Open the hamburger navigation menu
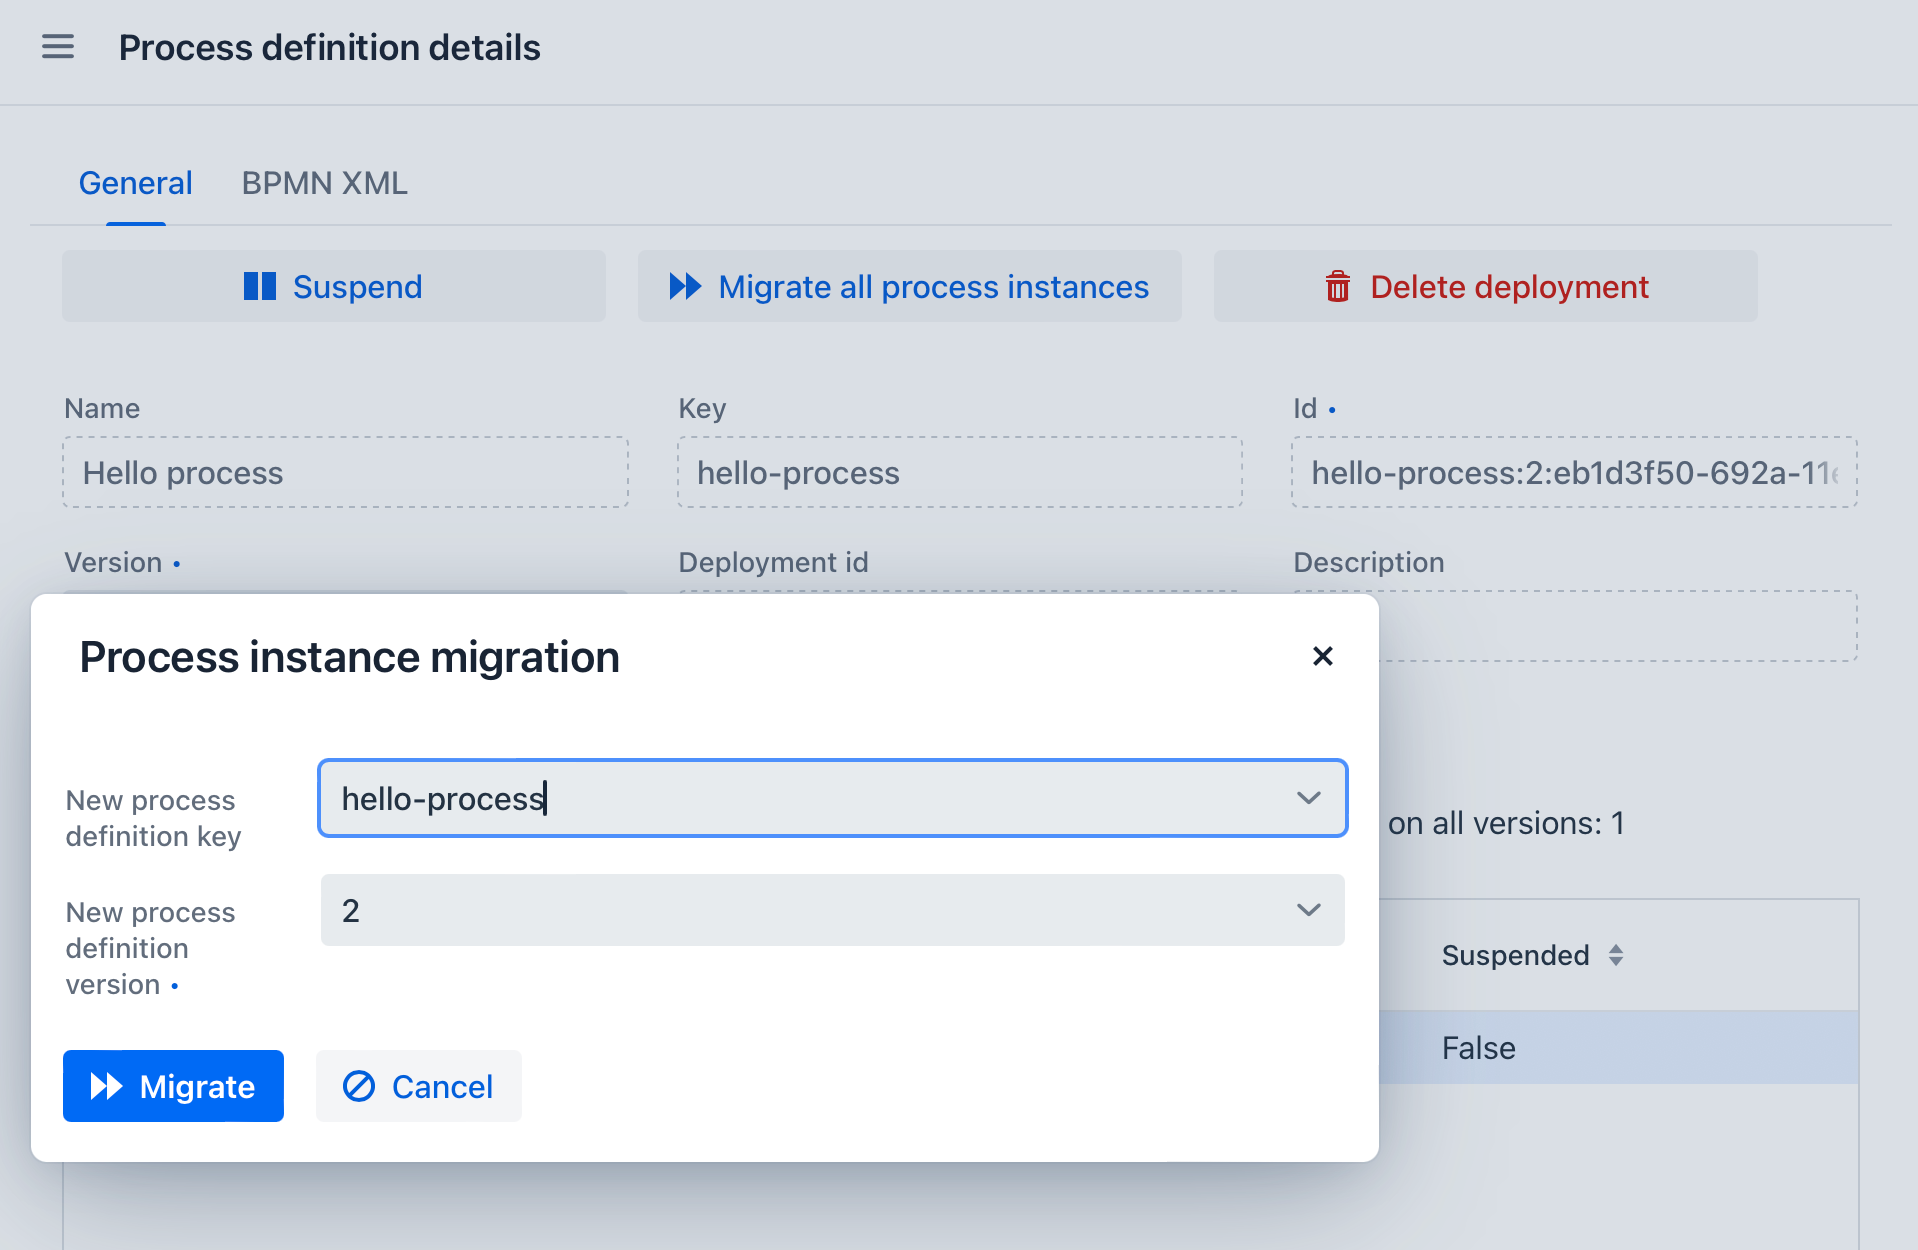This screenshot has width=1918, height=1250. (58, 46)
